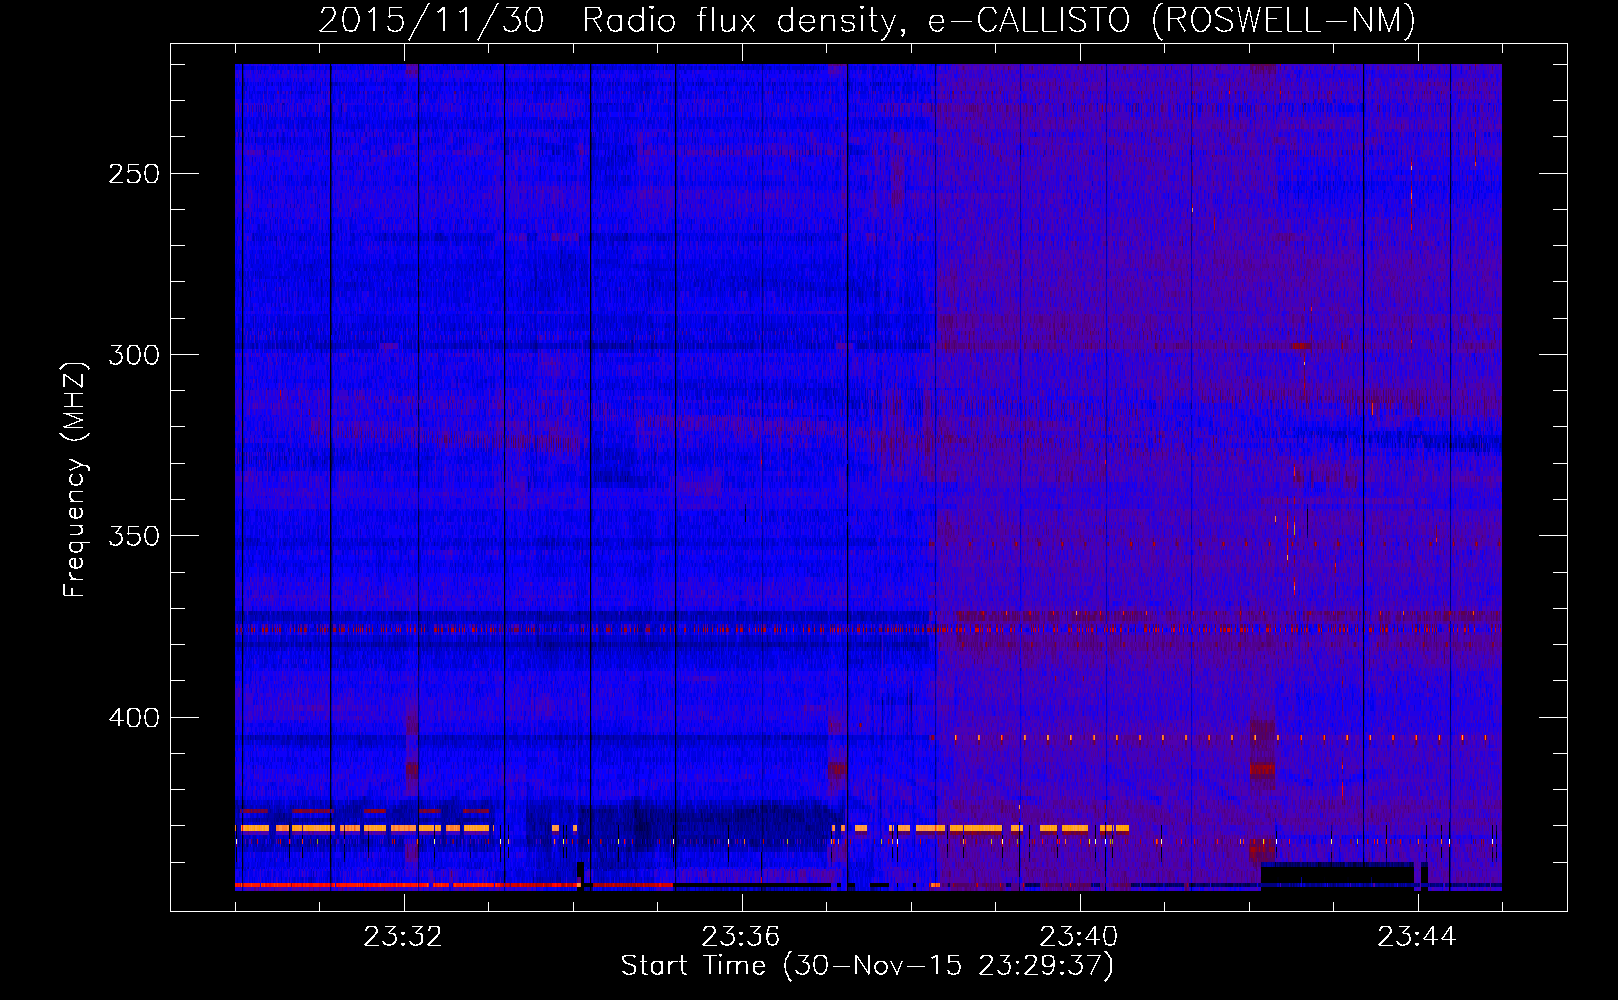The height and width of the screenshot is (1000, 1618).
Task: Click the 23:36 time tick label
Action: [x=741, y=937]
